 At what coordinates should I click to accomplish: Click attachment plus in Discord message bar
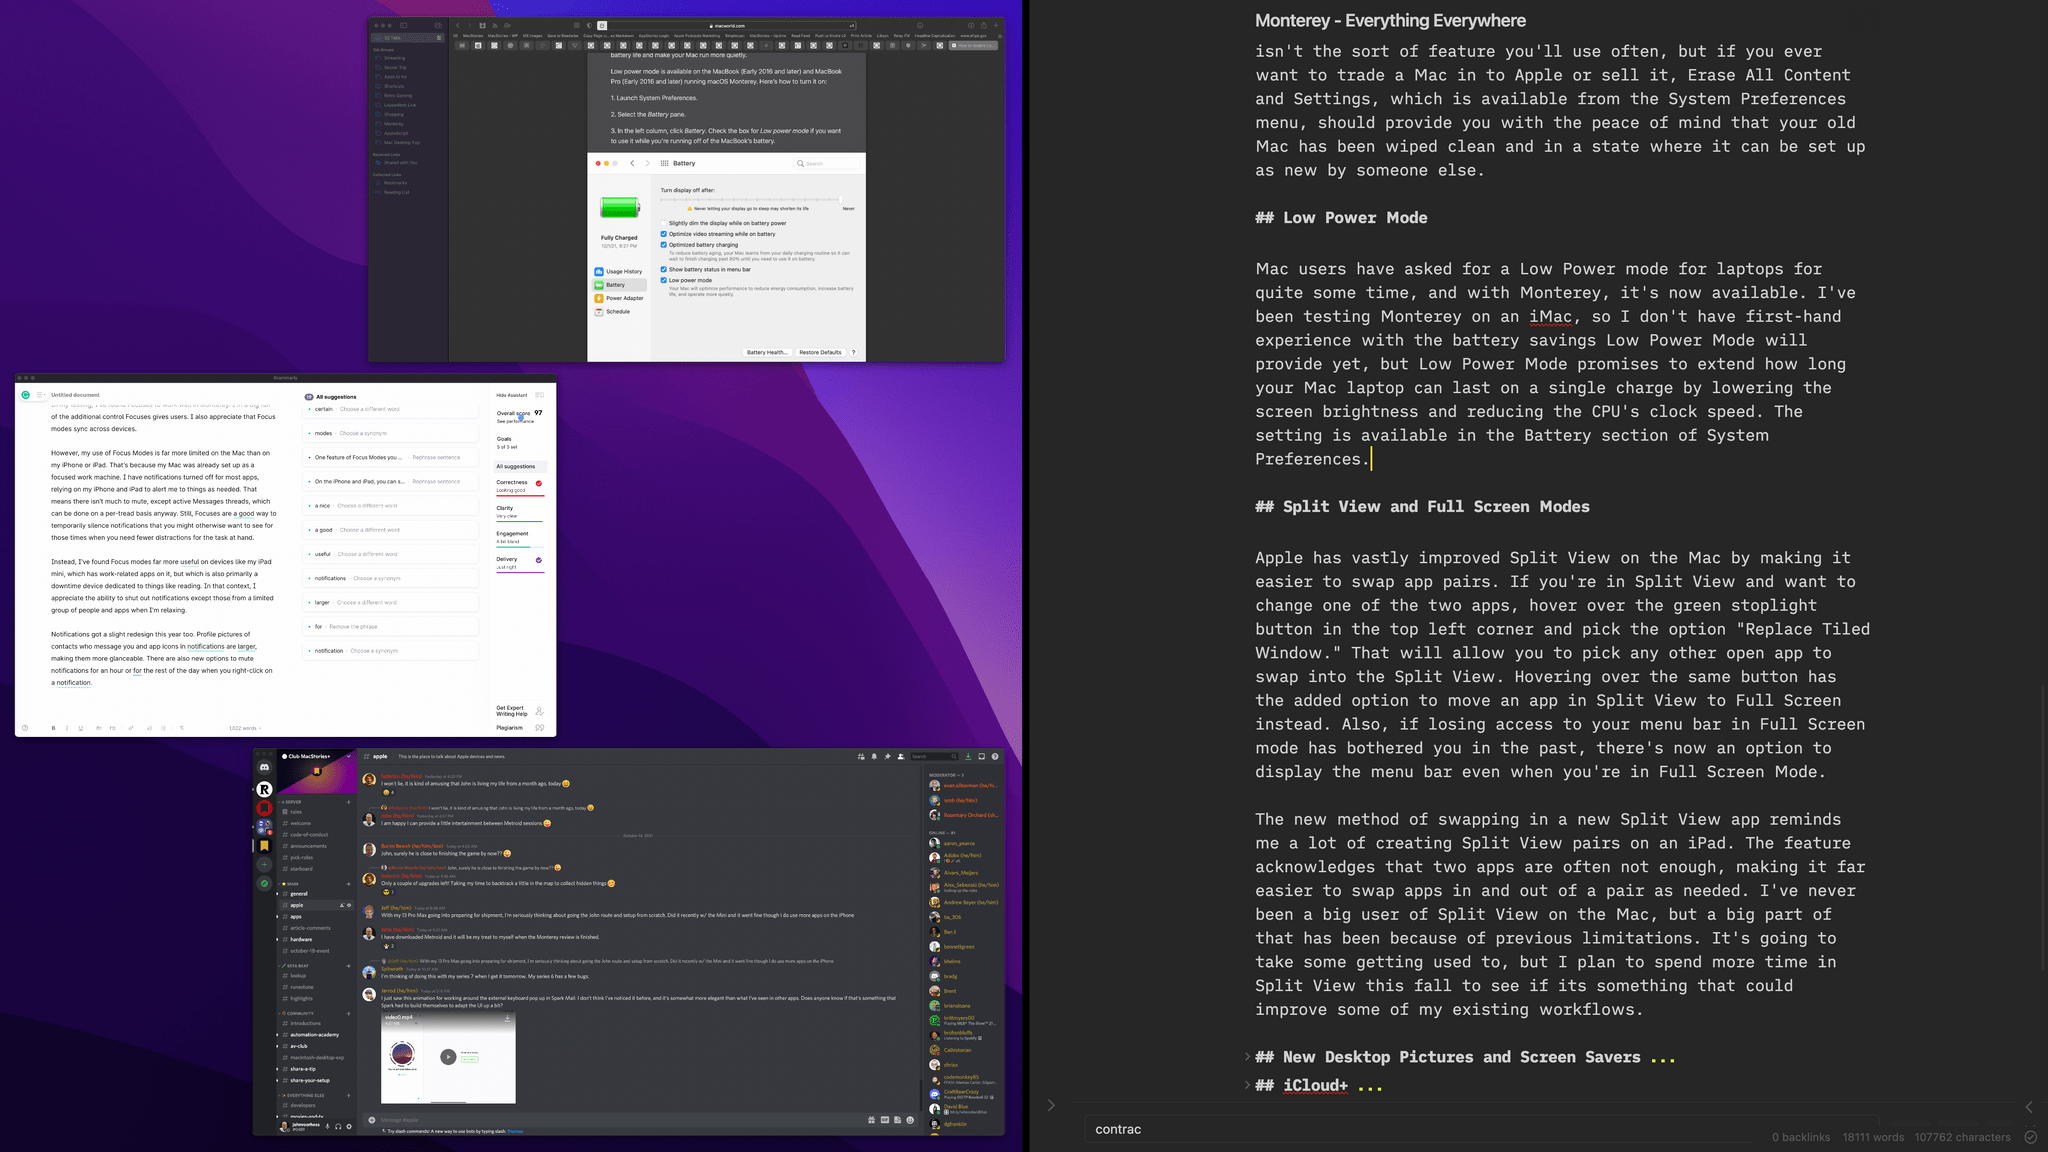(x=372, y=1120)
